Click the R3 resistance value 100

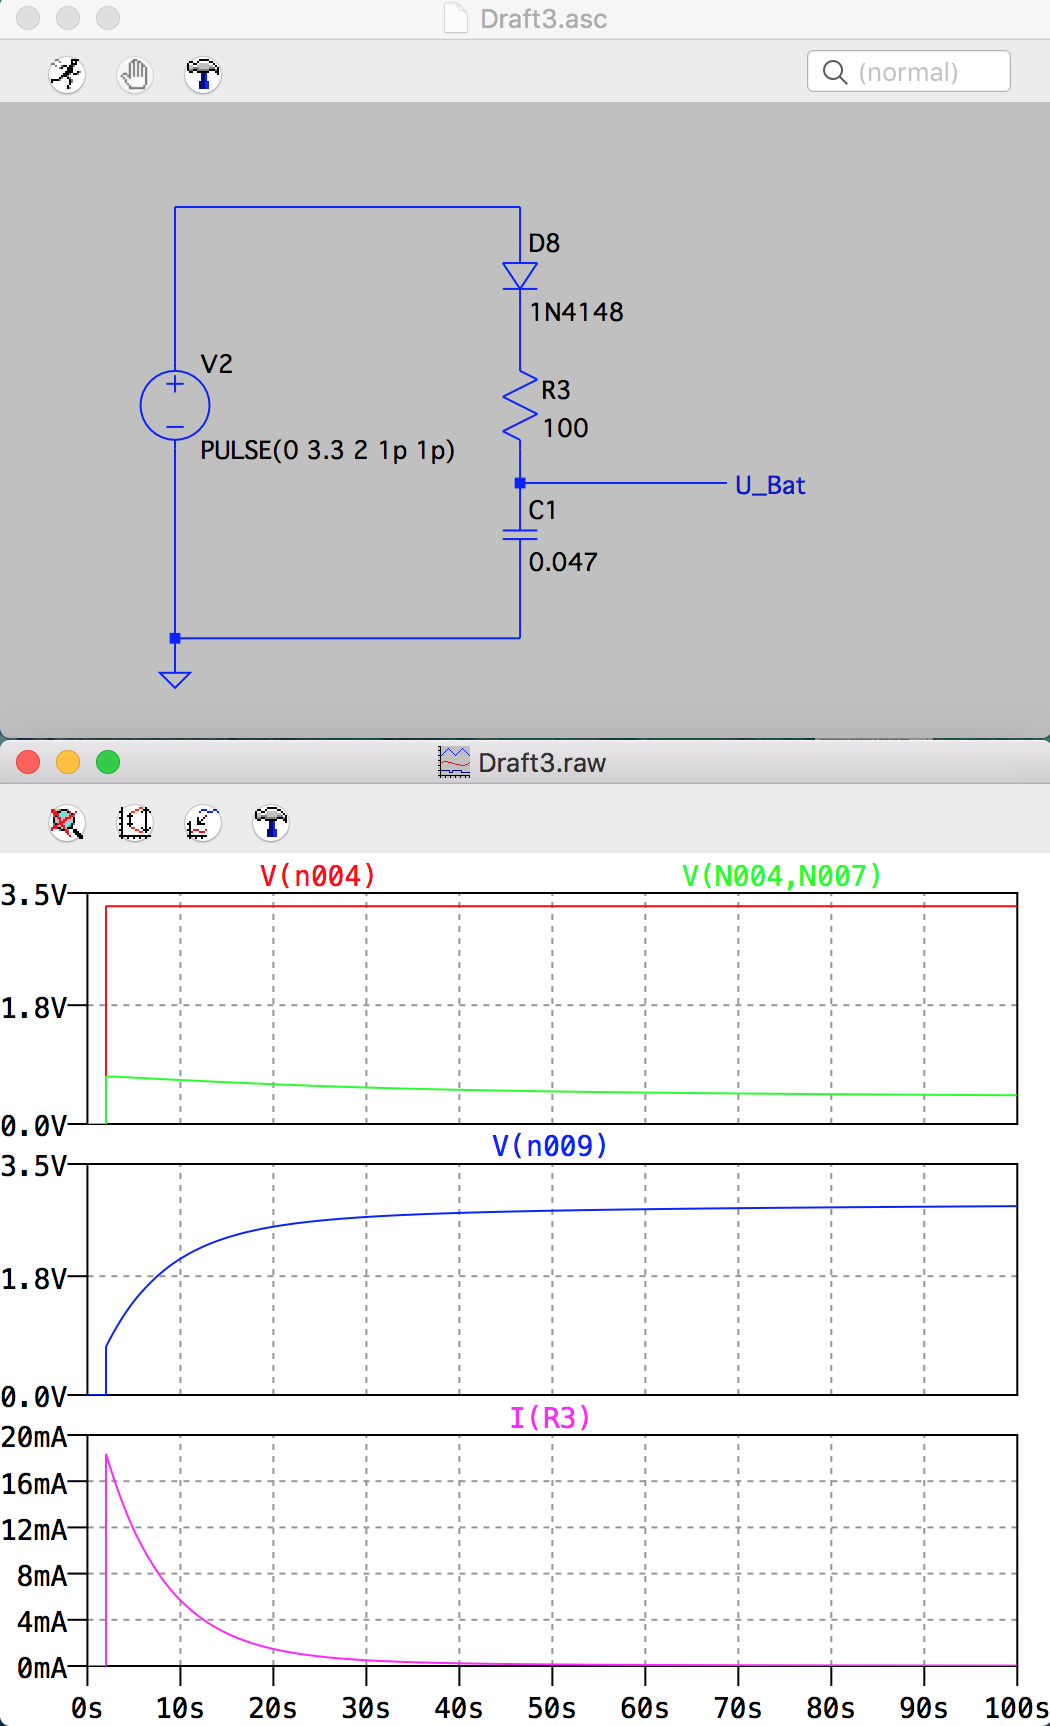click(x=565, y=428)
